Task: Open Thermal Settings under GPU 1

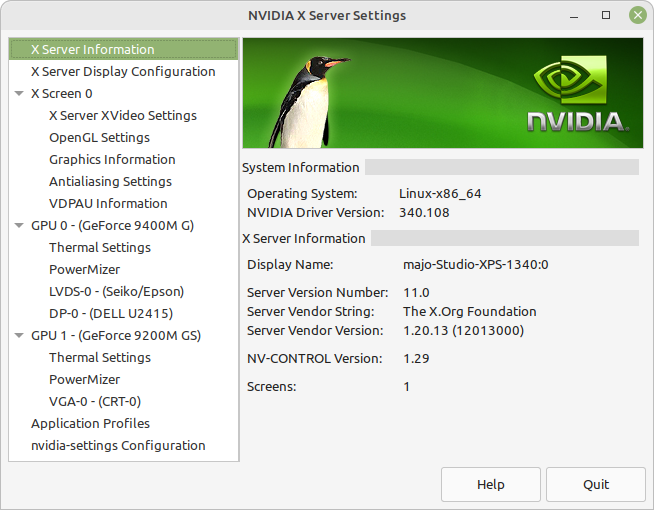Action: [100, 358]
